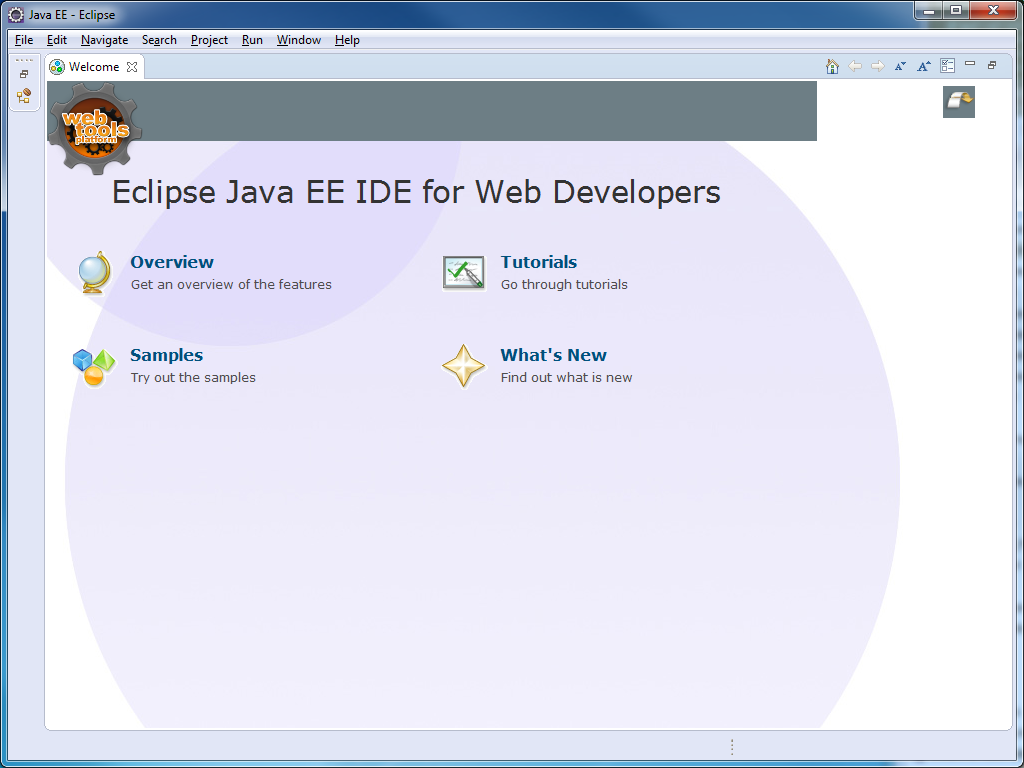Open the Samples link
Screen dimensions: 1024x768
pos(167,355)
